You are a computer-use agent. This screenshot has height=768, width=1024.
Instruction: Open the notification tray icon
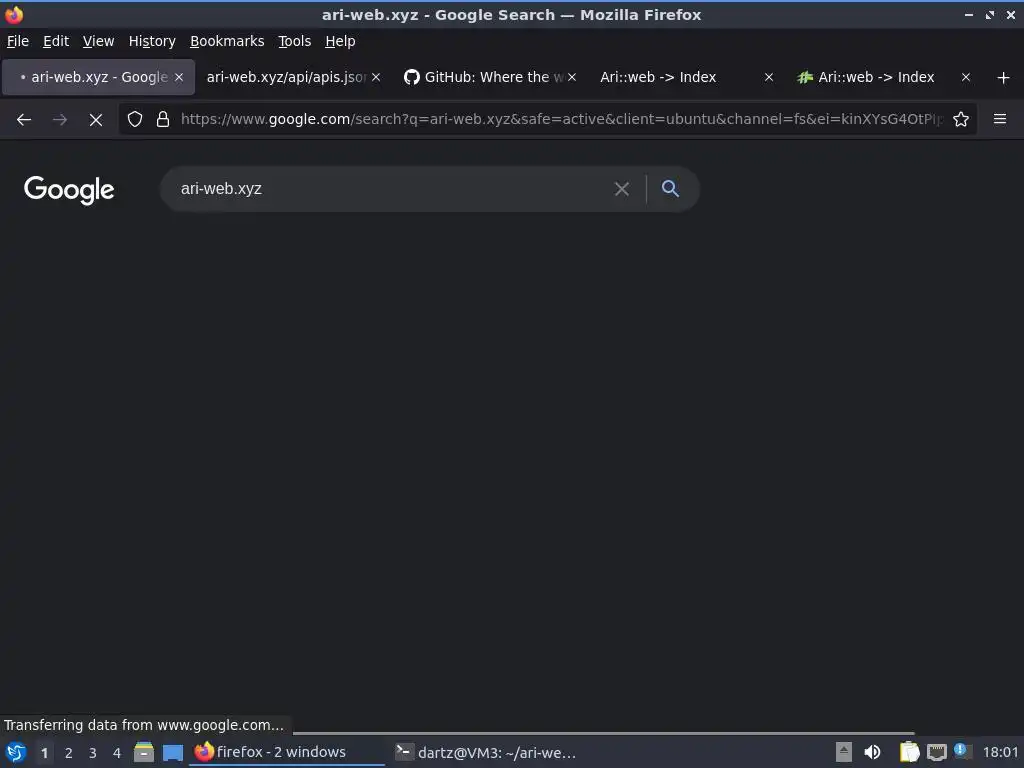[x=961, y=750]
